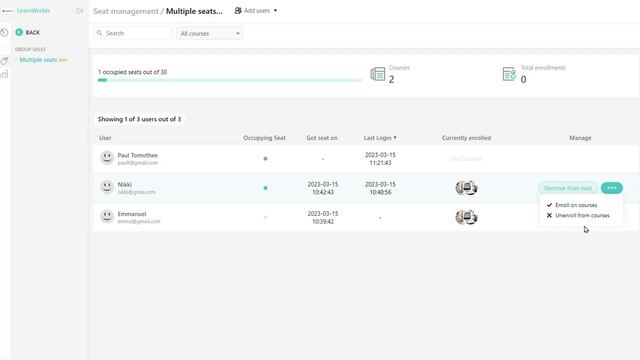Click Emmanuel's enrolled courses thumbnail
The height and width of the screenshot is (360, 640).
pyautogui.click(x=467, y=217)
